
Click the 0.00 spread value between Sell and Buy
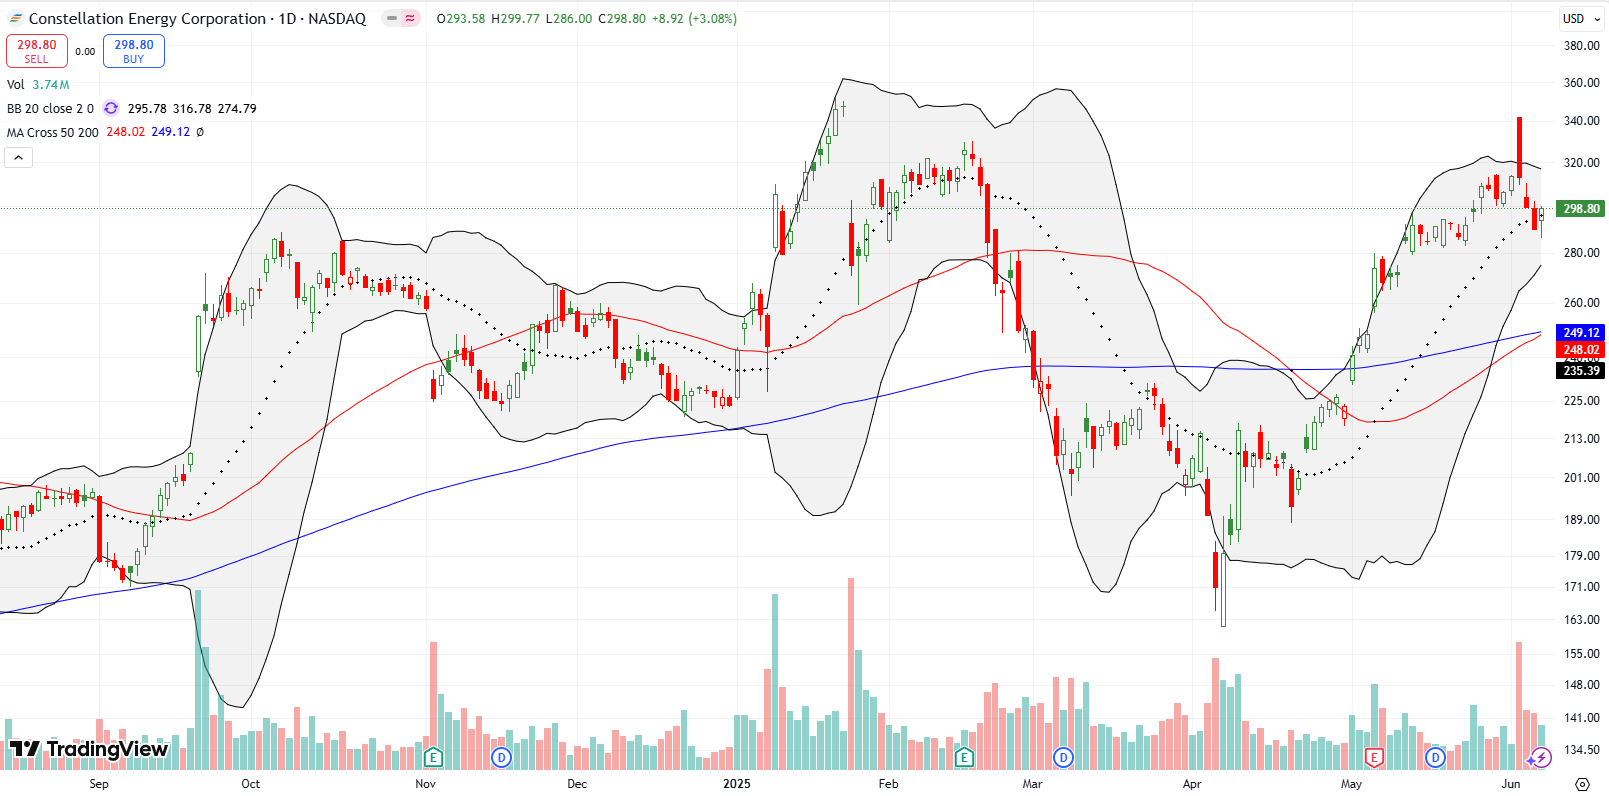click(86, 52)
